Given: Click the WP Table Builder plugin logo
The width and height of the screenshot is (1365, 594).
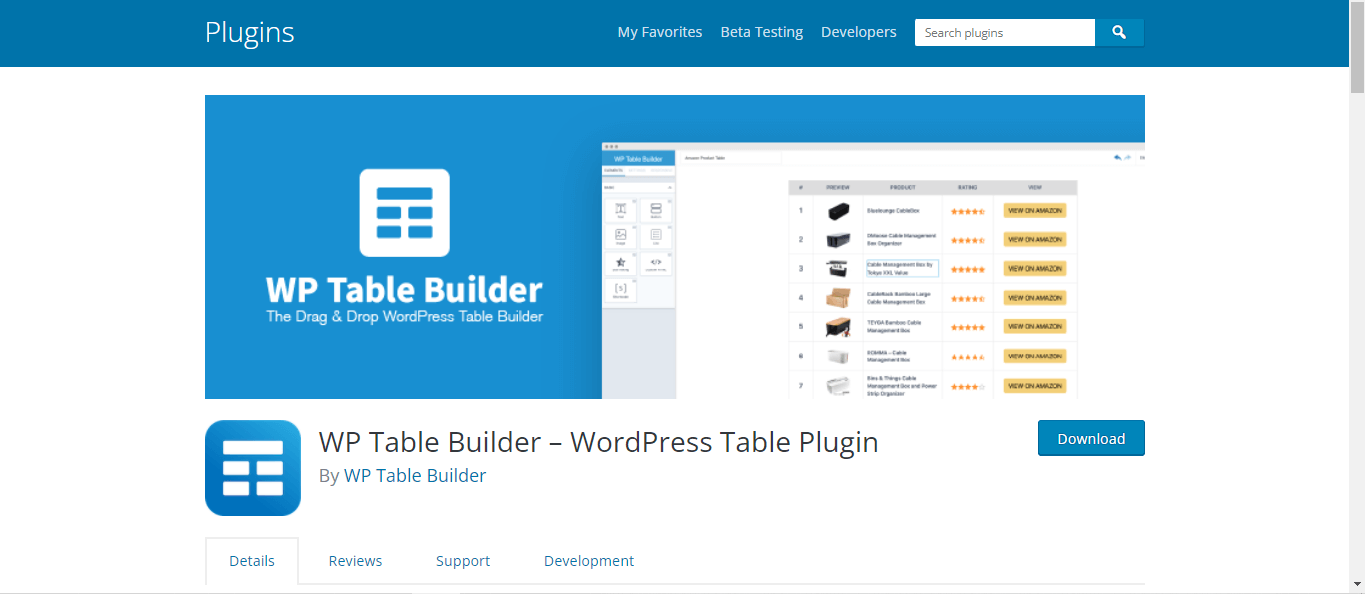Looking at the screenshot, I should 252,467.
